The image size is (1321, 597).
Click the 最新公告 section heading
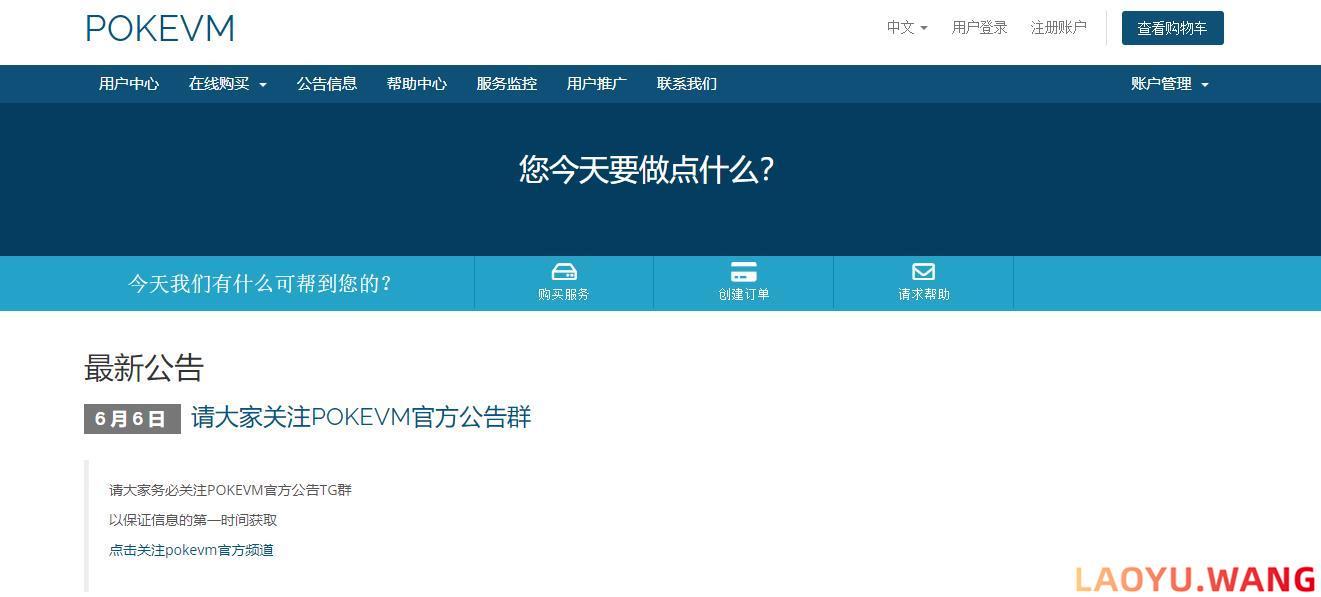point(144,368)
